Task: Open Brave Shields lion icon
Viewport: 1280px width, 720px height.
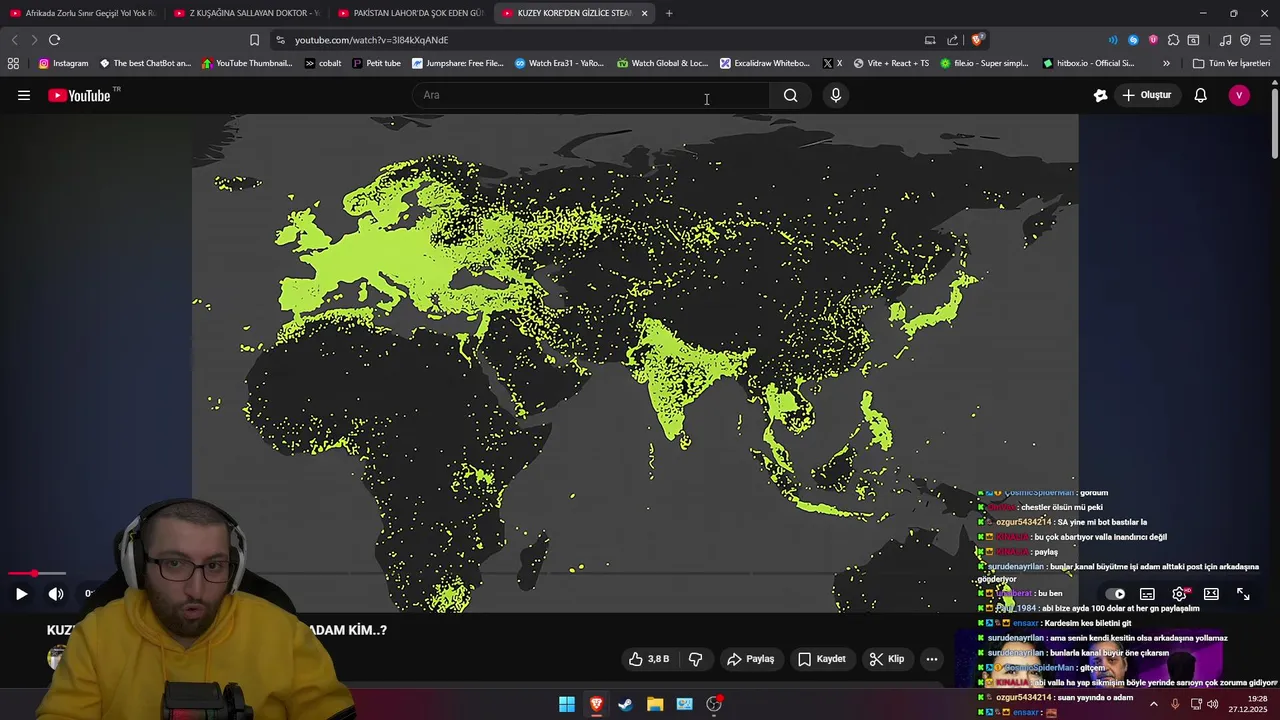Action: click(977, 40)
